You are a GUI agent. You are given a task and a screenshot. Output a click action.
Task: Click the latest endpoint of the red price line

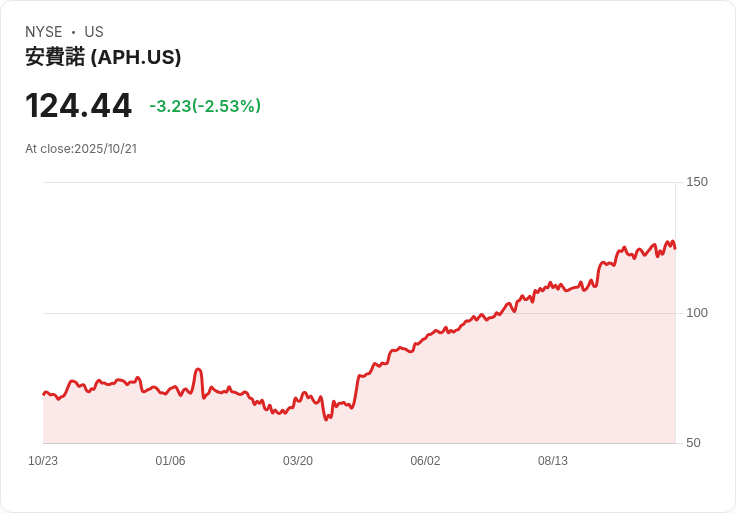[x=675, y=248]
